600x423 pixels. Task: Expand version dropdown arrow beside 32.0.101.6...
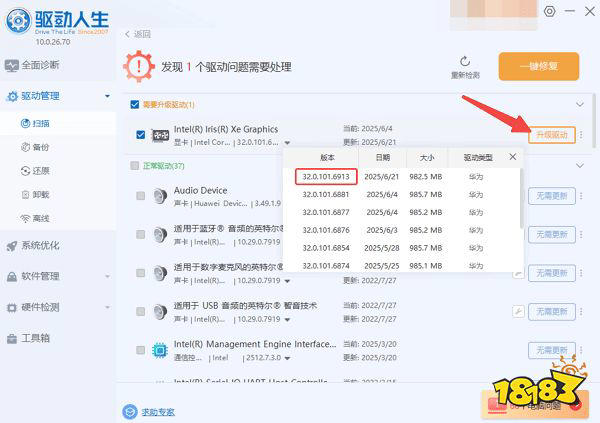point(287,143)
